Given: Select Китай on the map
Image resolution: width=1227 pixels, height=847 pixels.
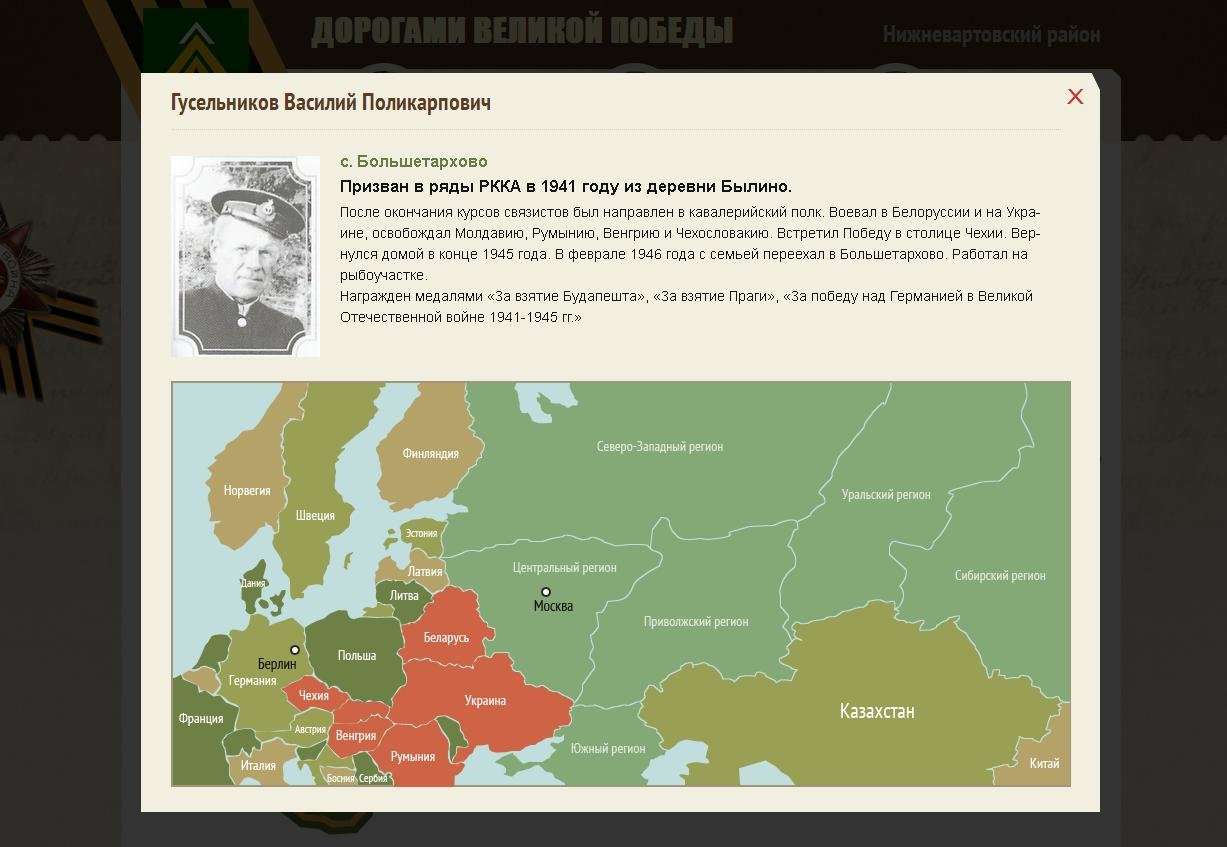Looking at the screenshot, I should coord(1044,763).
